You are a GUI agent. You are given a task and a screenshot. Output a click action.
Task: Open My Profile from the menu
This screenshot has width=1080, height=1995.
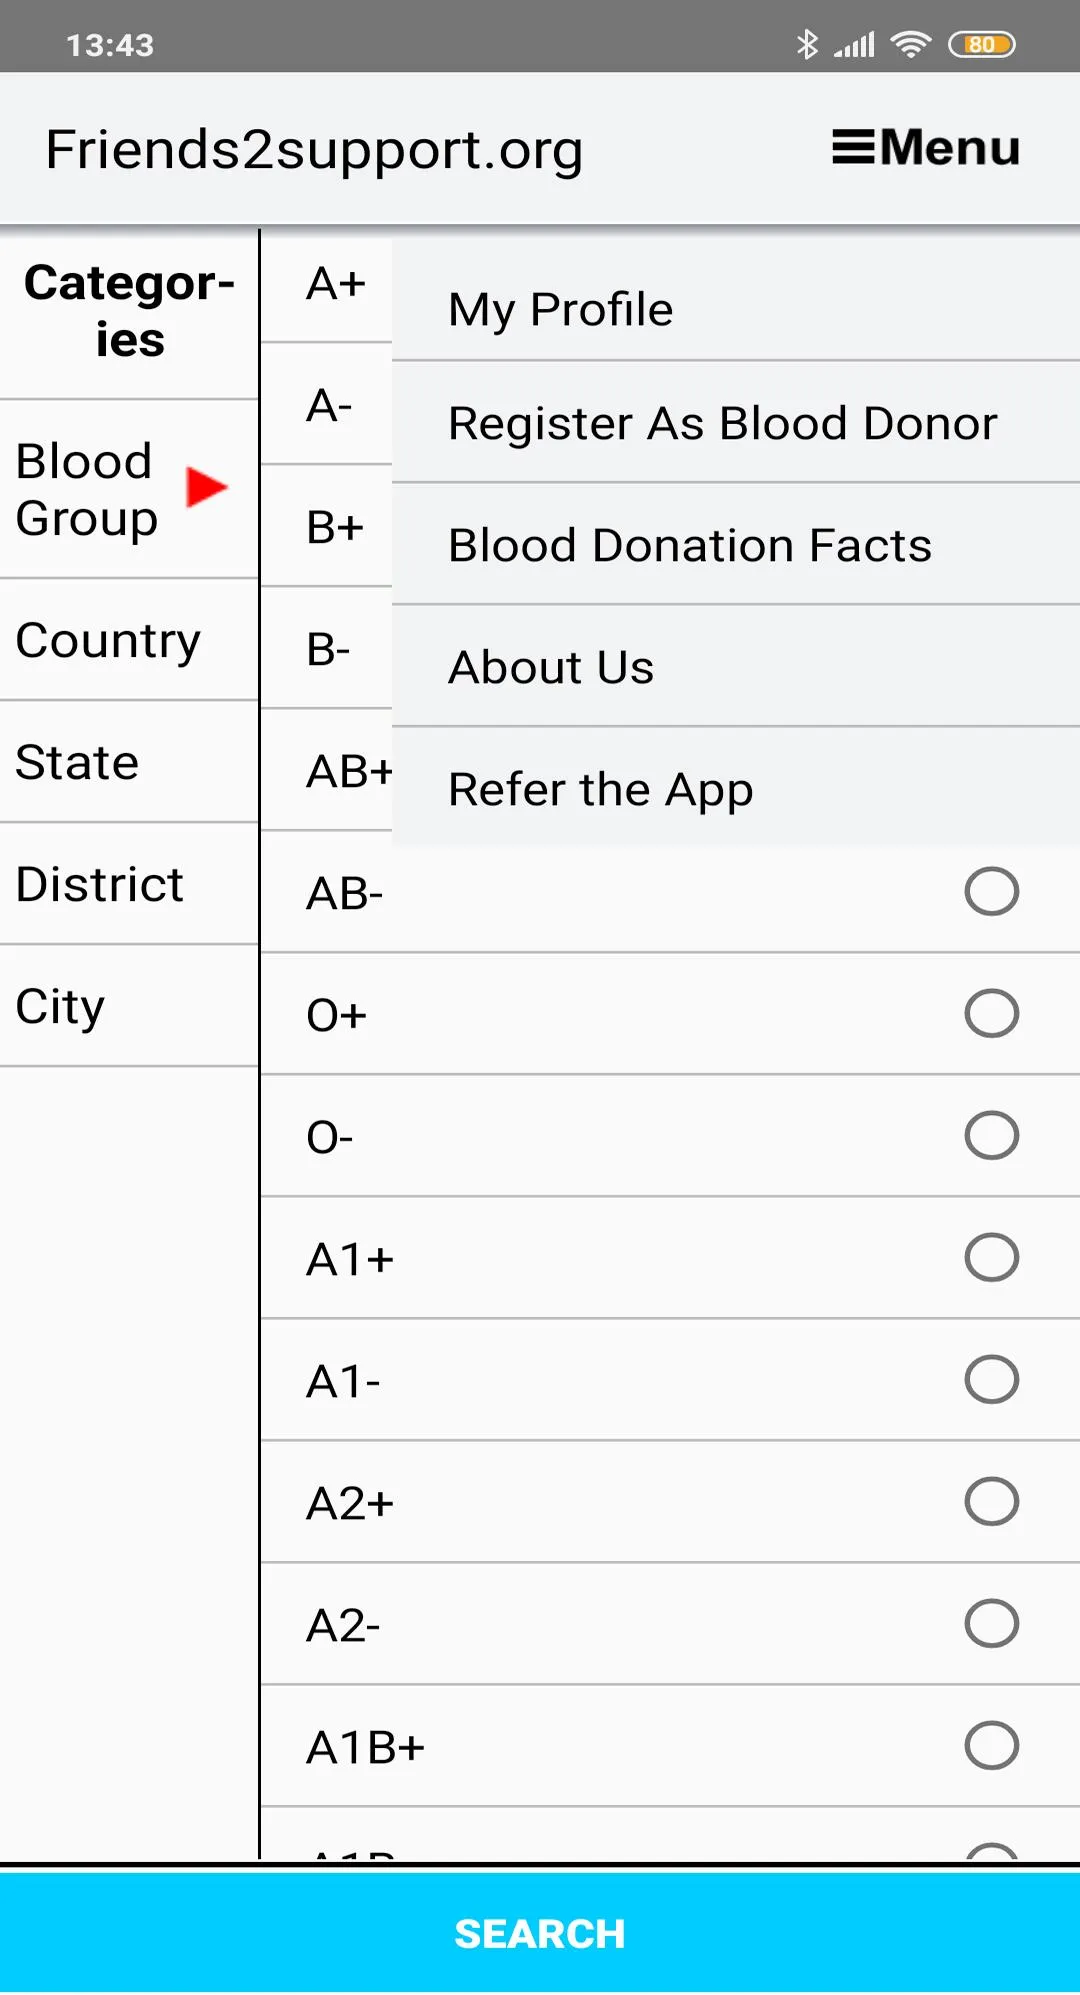pyautogui.click(x=561, y=310)
